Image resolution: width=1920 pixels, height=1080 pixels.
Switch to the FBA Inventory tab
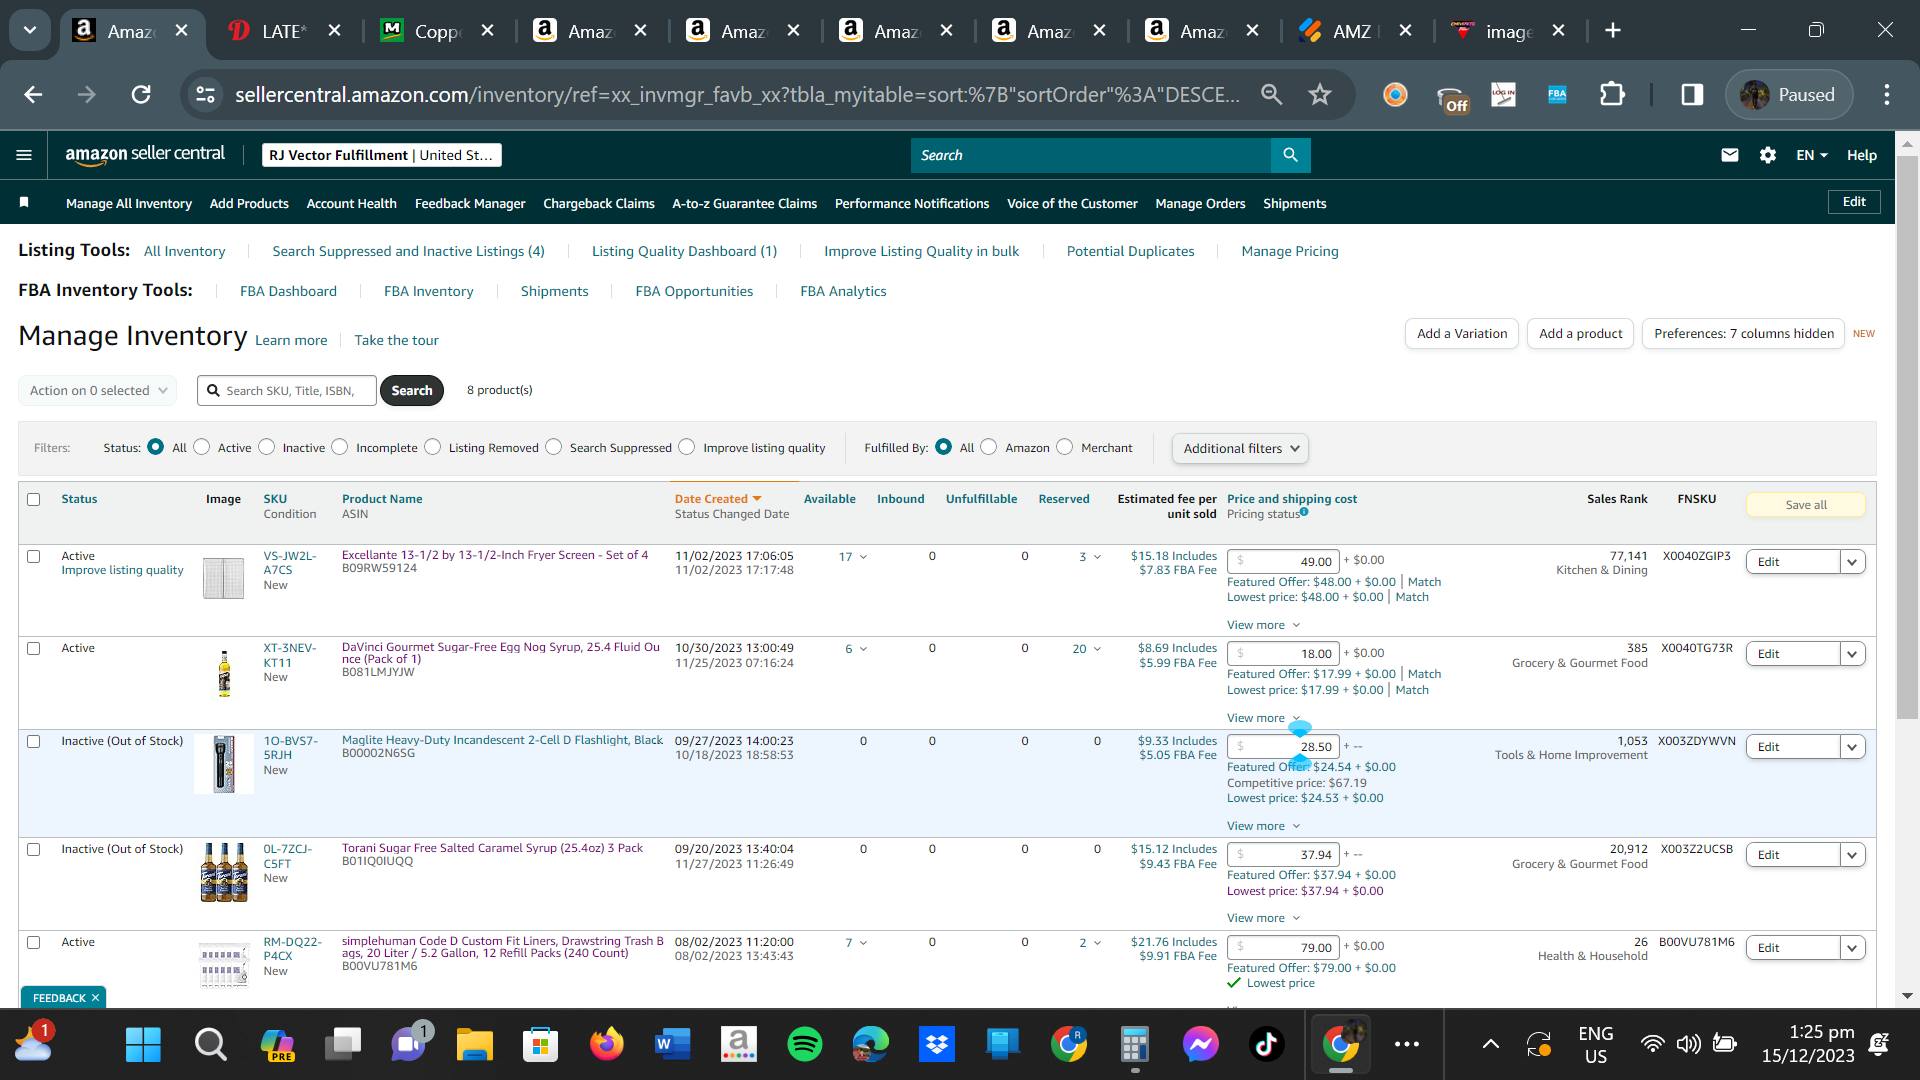point(429,291)
